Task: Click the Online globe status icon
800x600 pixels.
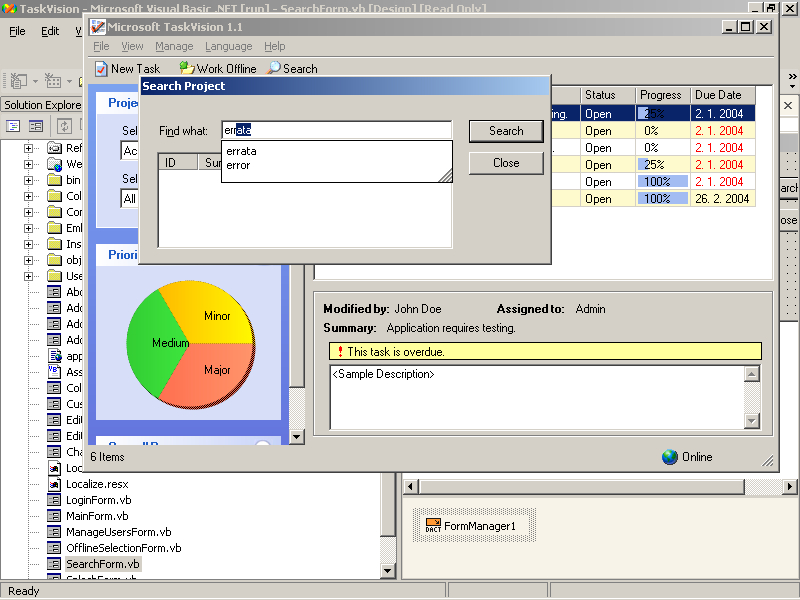Action: 670,457
